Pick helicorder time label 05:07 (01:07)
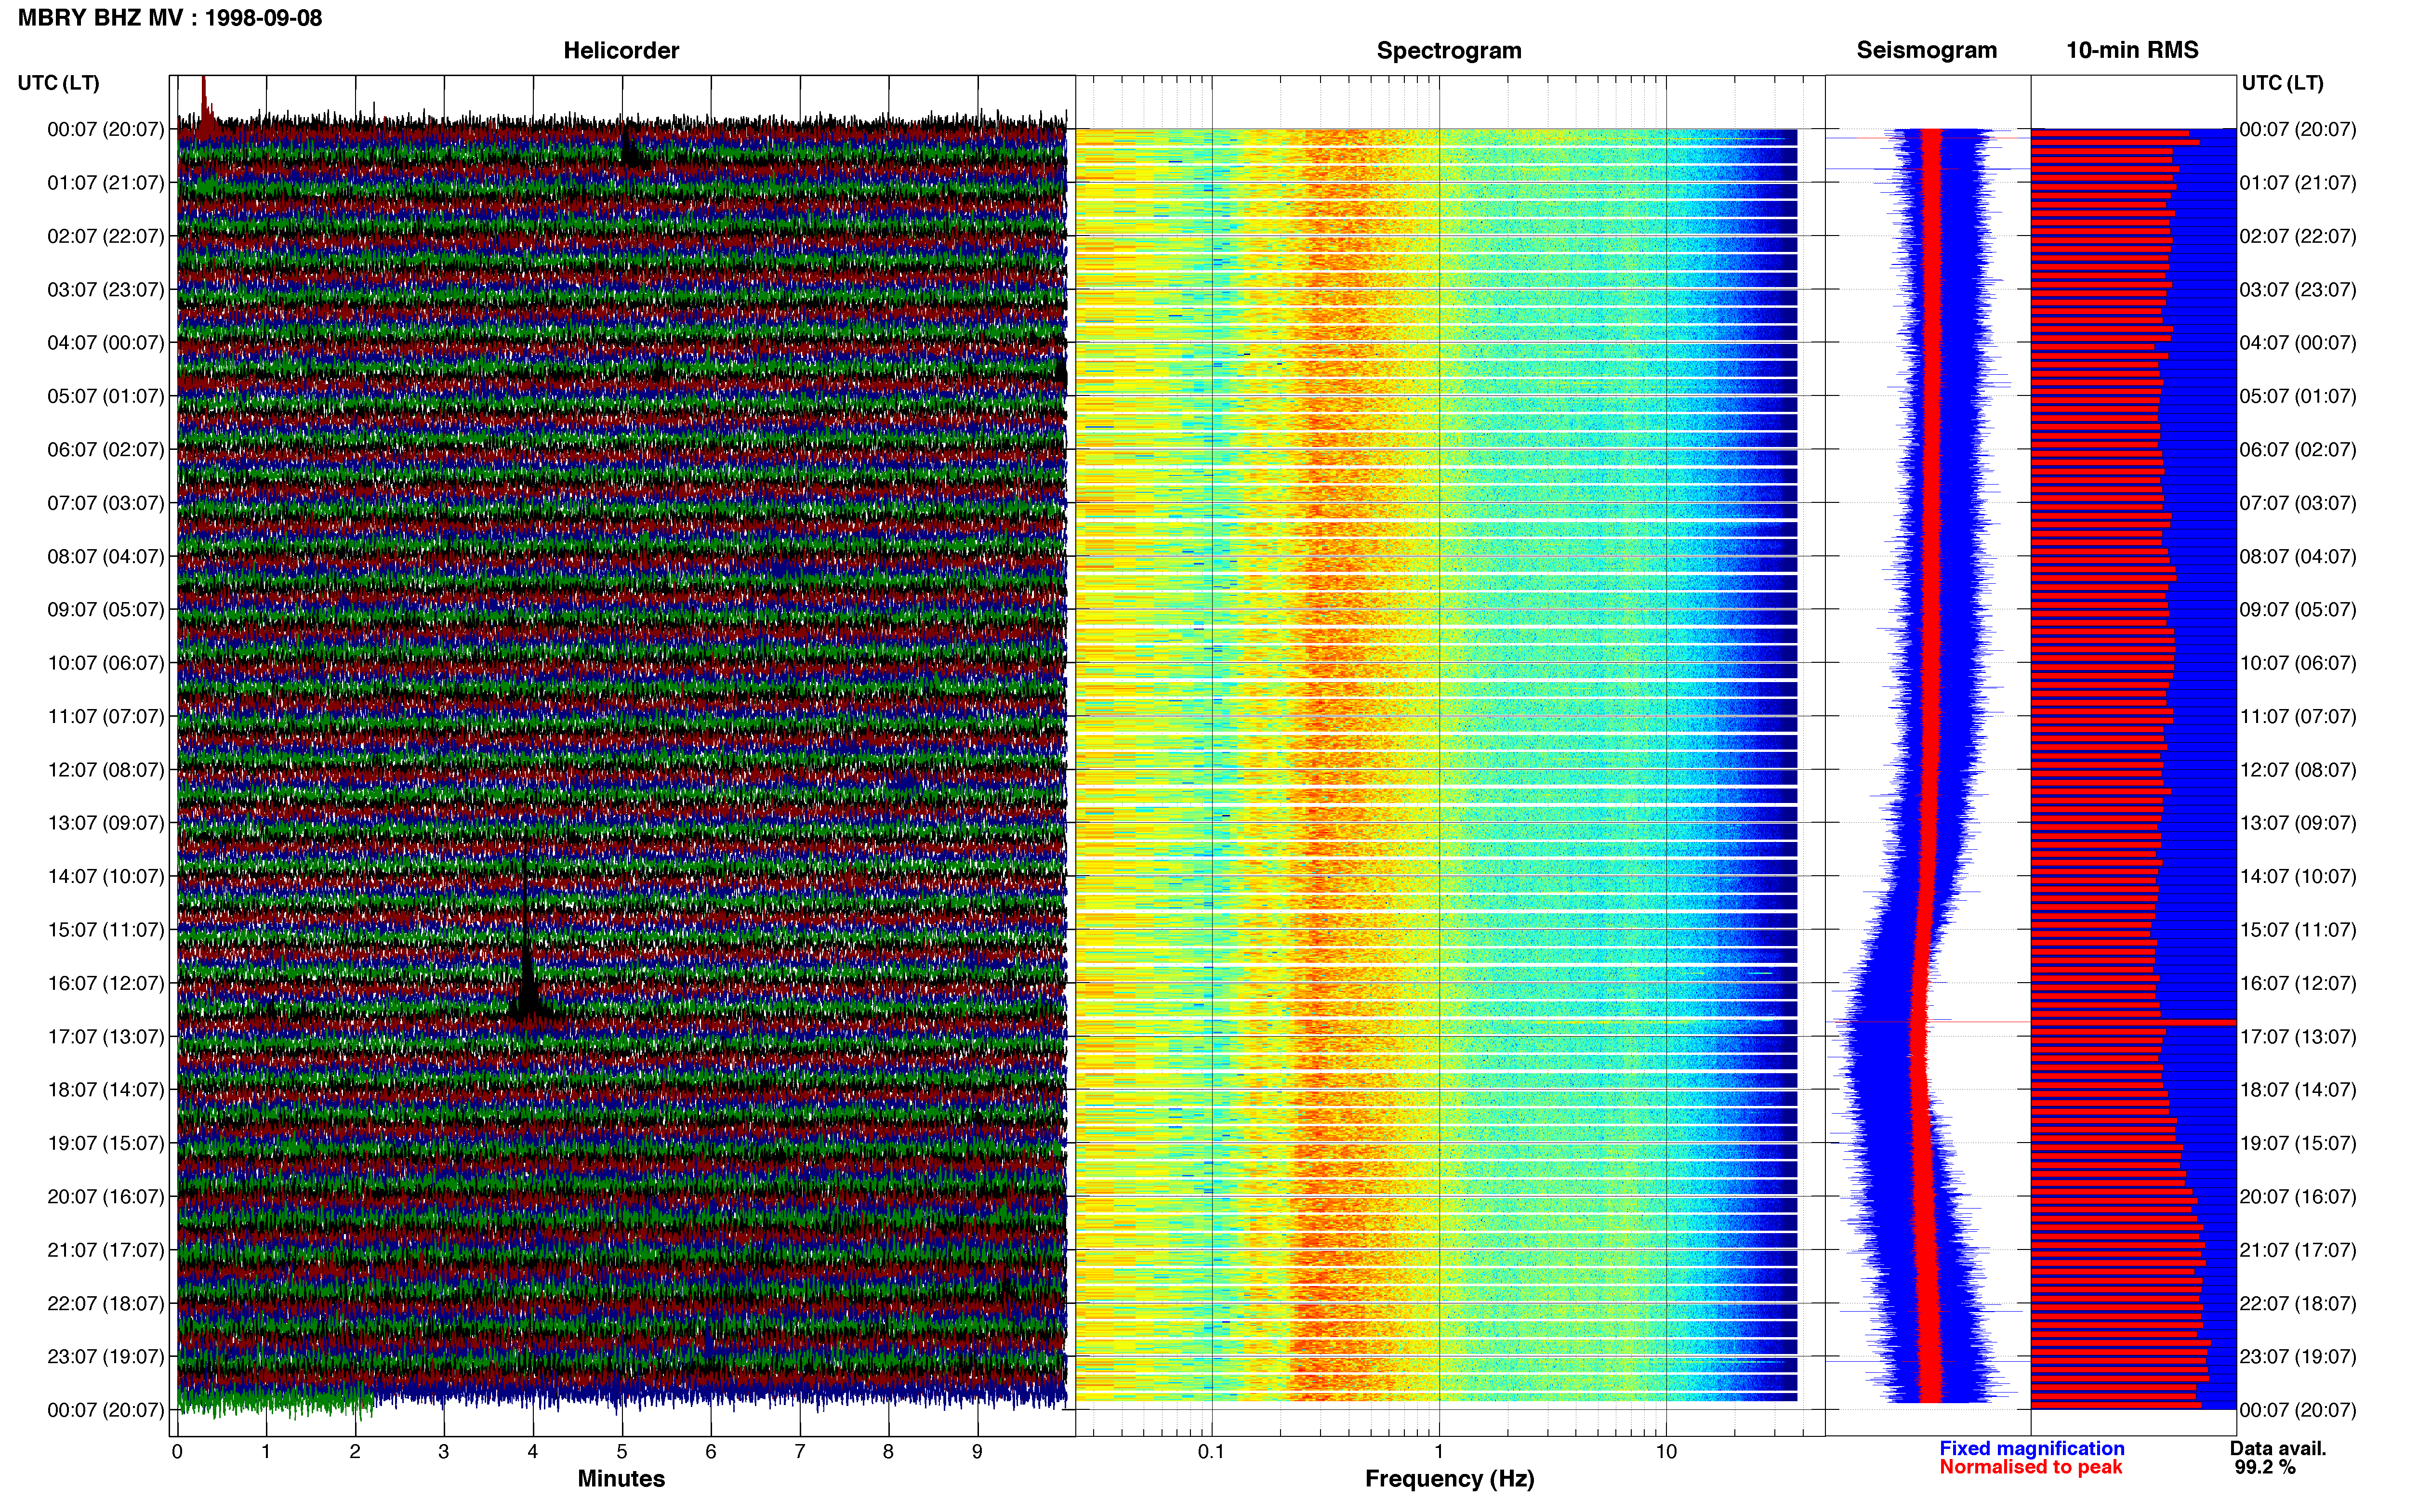2418x1512 pixels. pos(105,396)
